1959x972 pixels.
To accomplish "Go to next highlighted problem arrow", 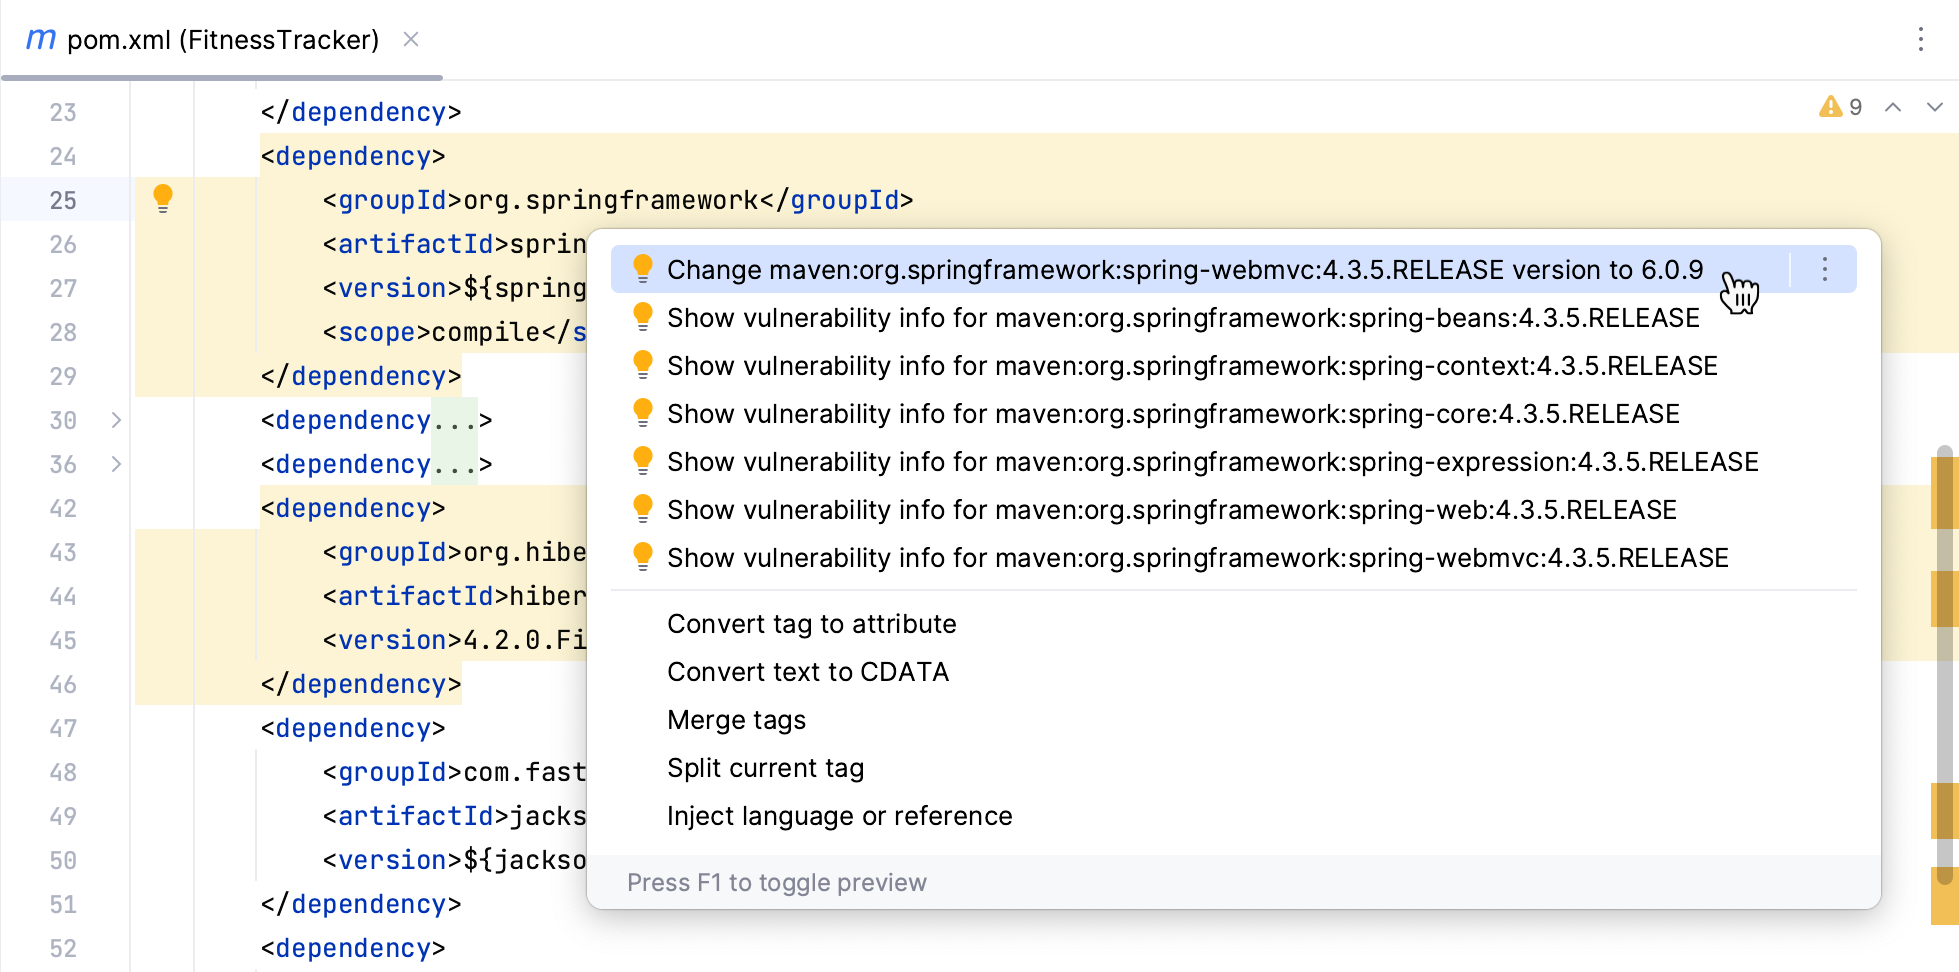I will click(x=1934, y=107).
